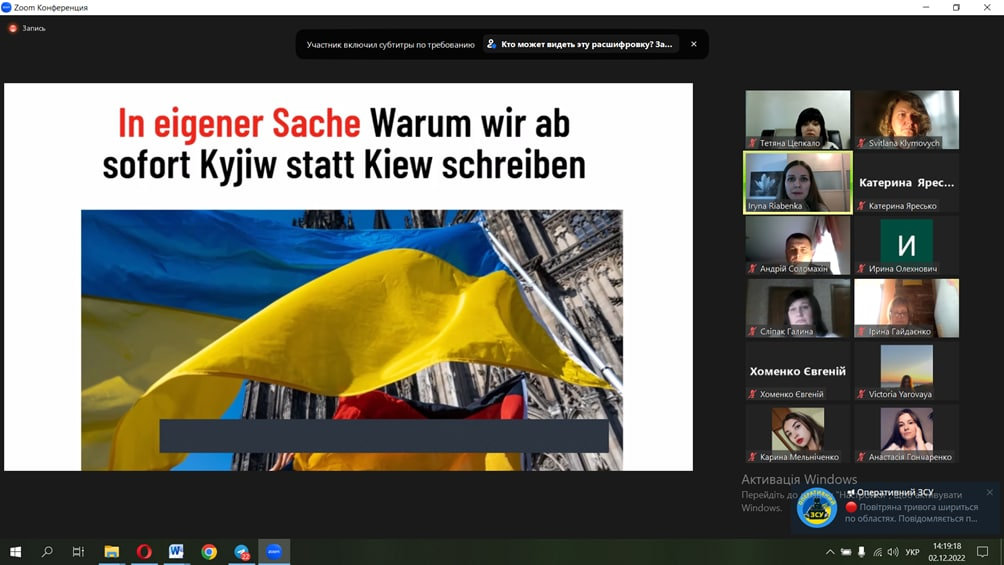Screen dimensions: 1004x565
Task: Switch the УКР keyboard language indicator
Action: [x=912, y=552]
